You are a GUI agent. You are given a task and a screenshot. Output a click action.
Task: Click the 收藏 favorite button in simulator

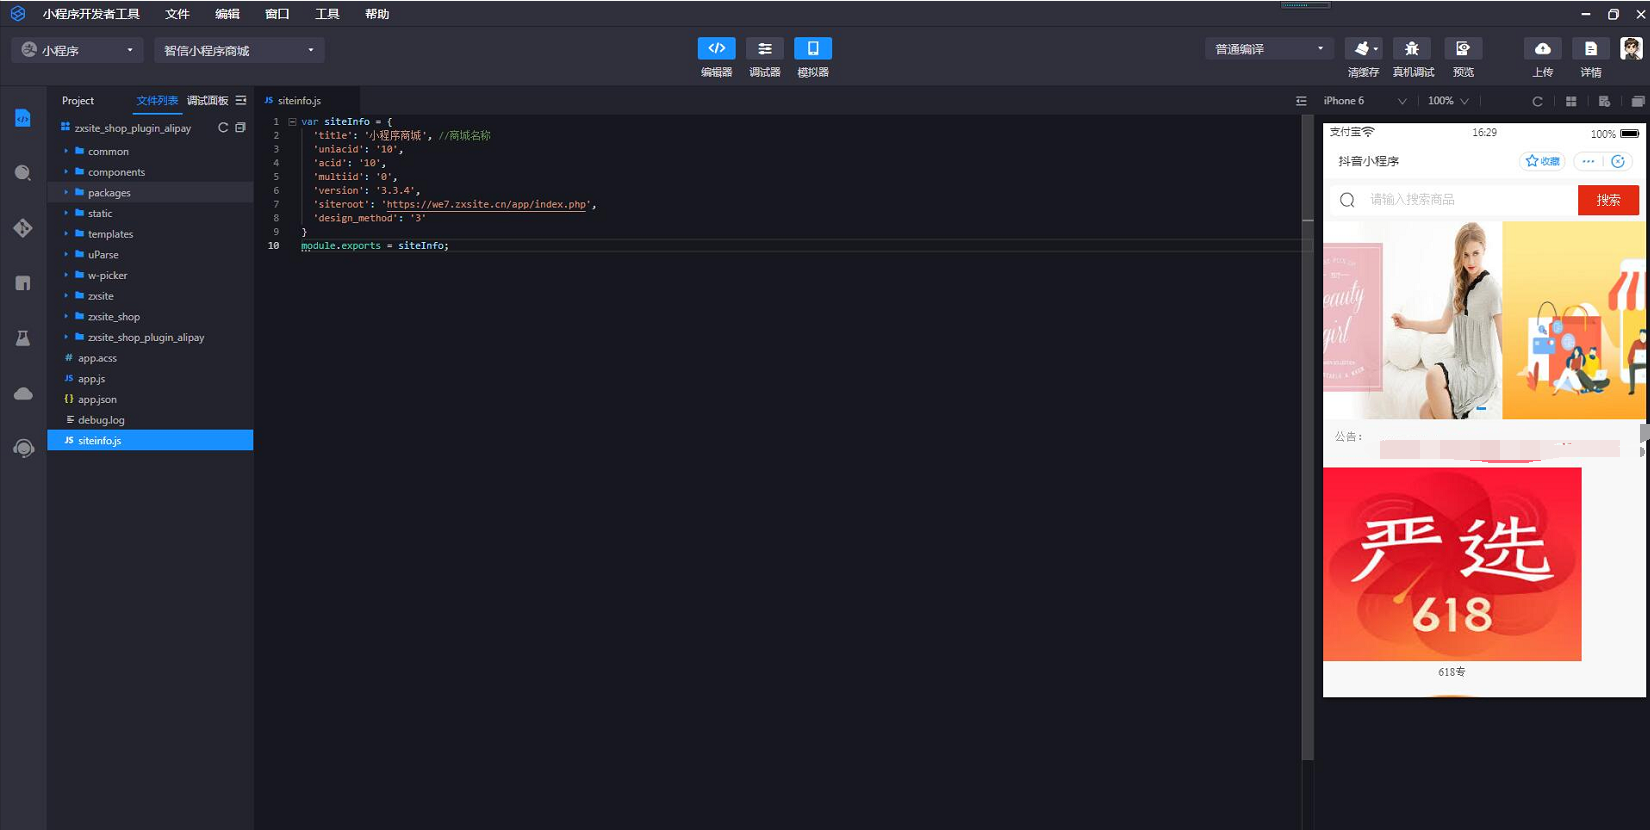click(x=1543, y=161)
